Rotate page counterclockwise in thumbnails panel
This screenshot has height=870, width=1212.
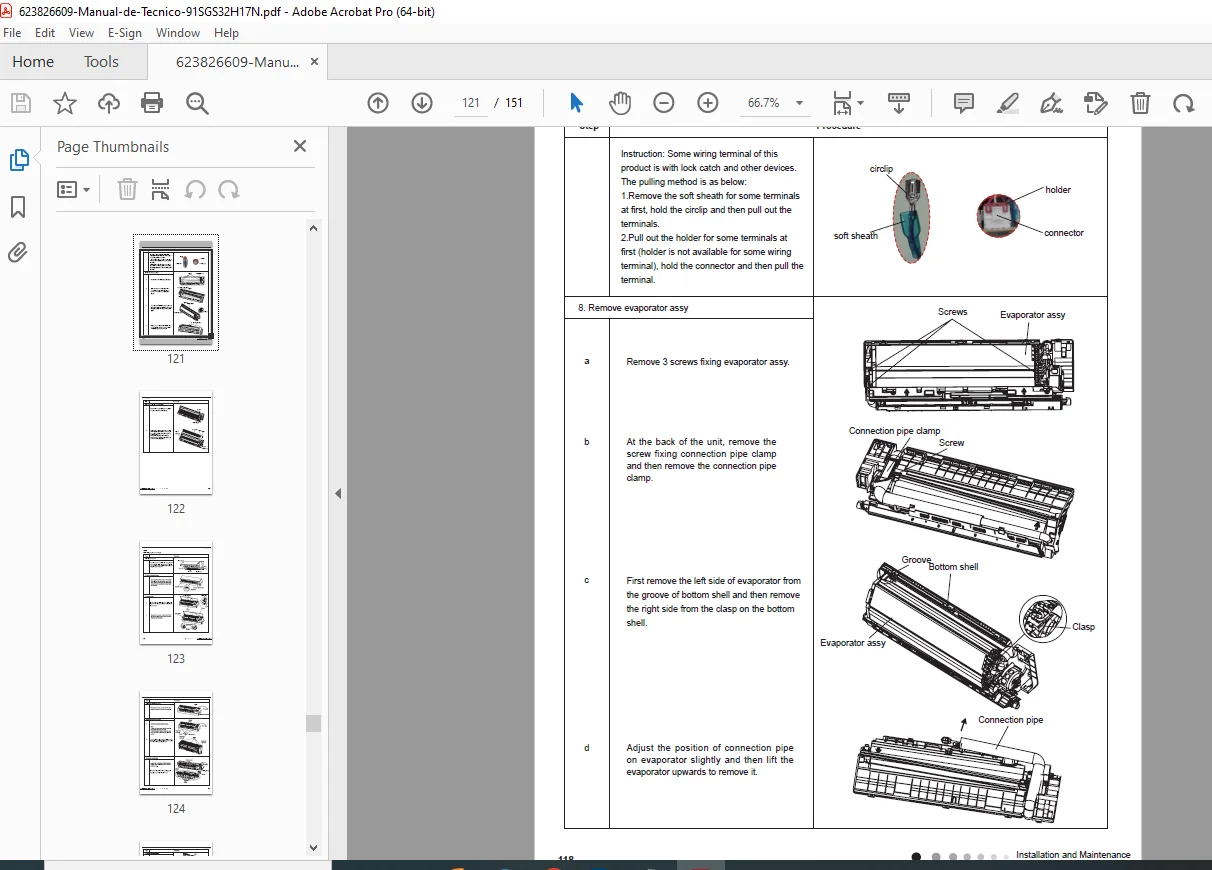coord(195,189)
